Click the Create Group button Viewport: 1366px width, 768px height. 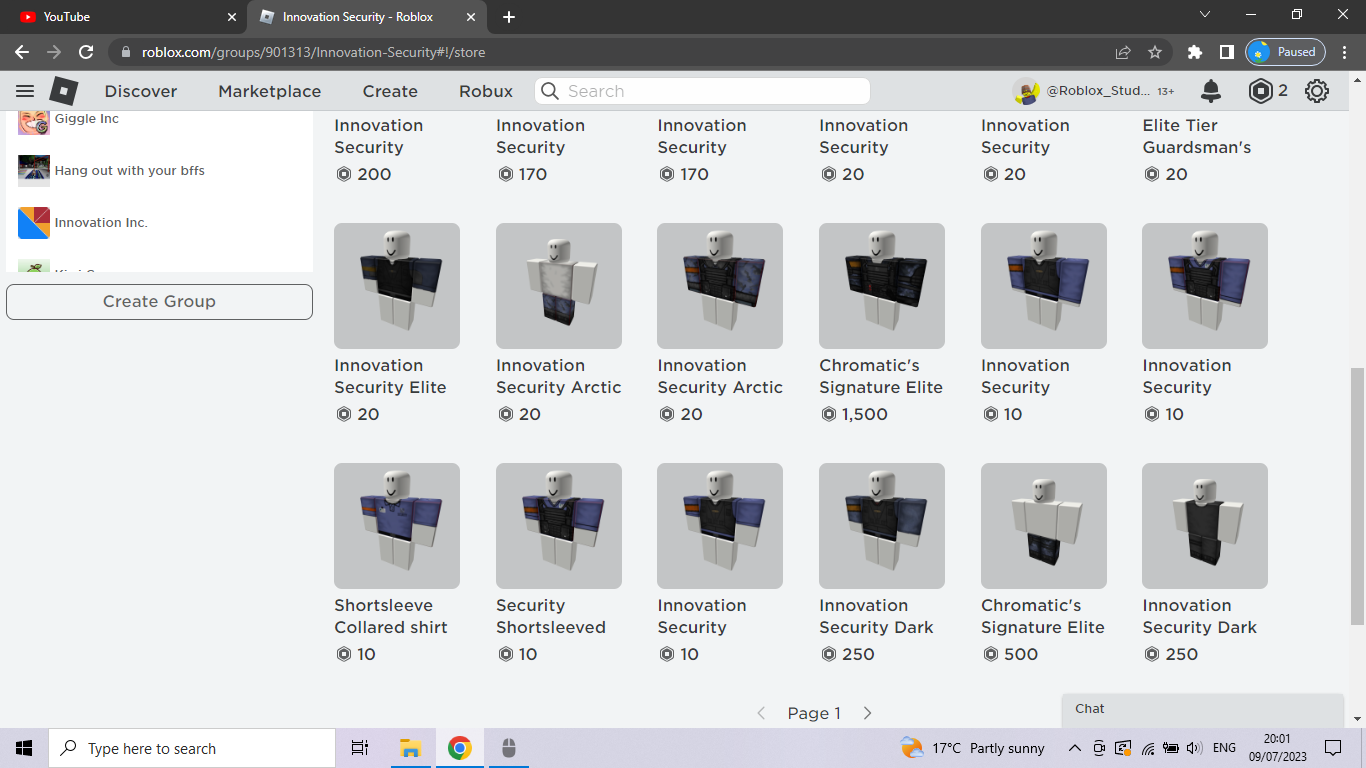159,301
